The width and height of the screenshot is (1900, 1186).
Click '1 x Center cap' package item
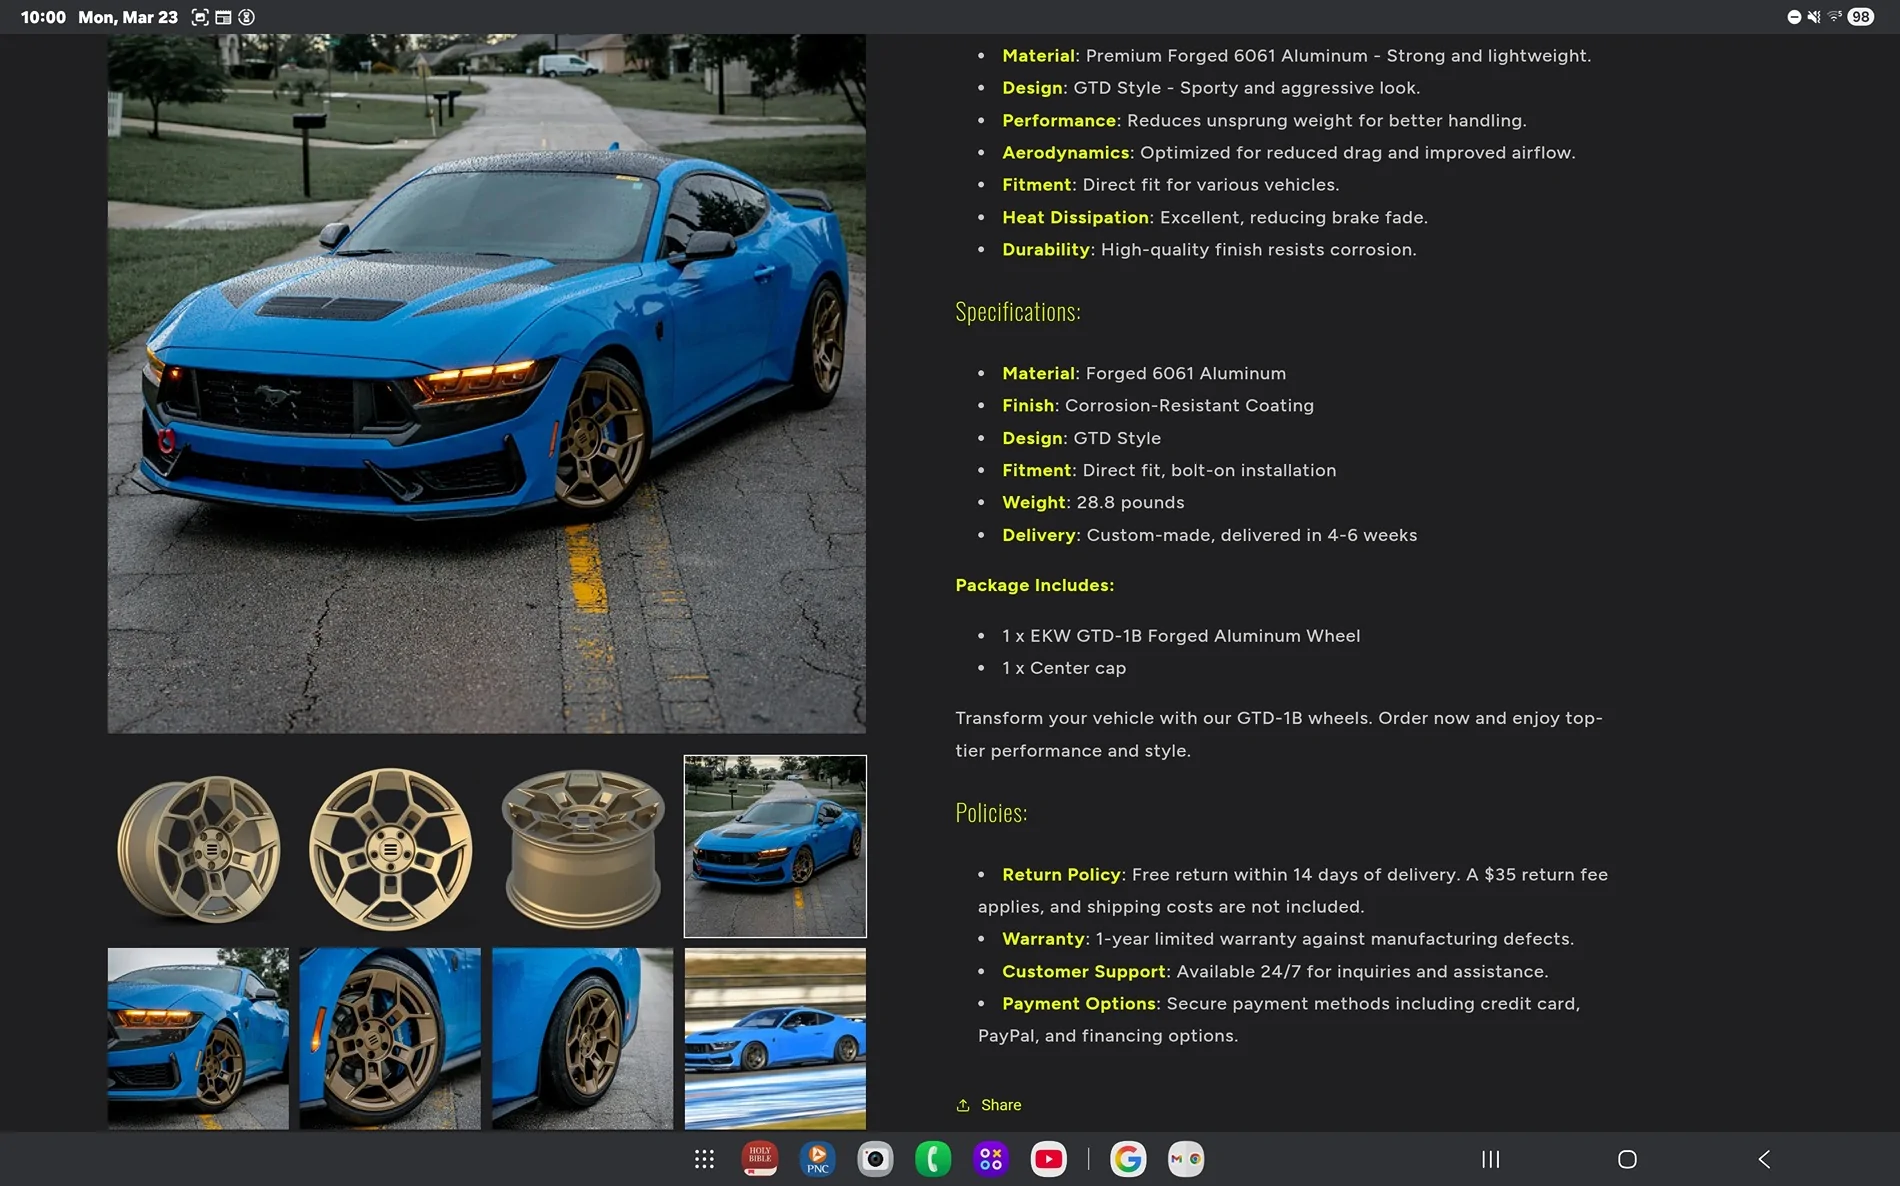tap(1064, 668)
